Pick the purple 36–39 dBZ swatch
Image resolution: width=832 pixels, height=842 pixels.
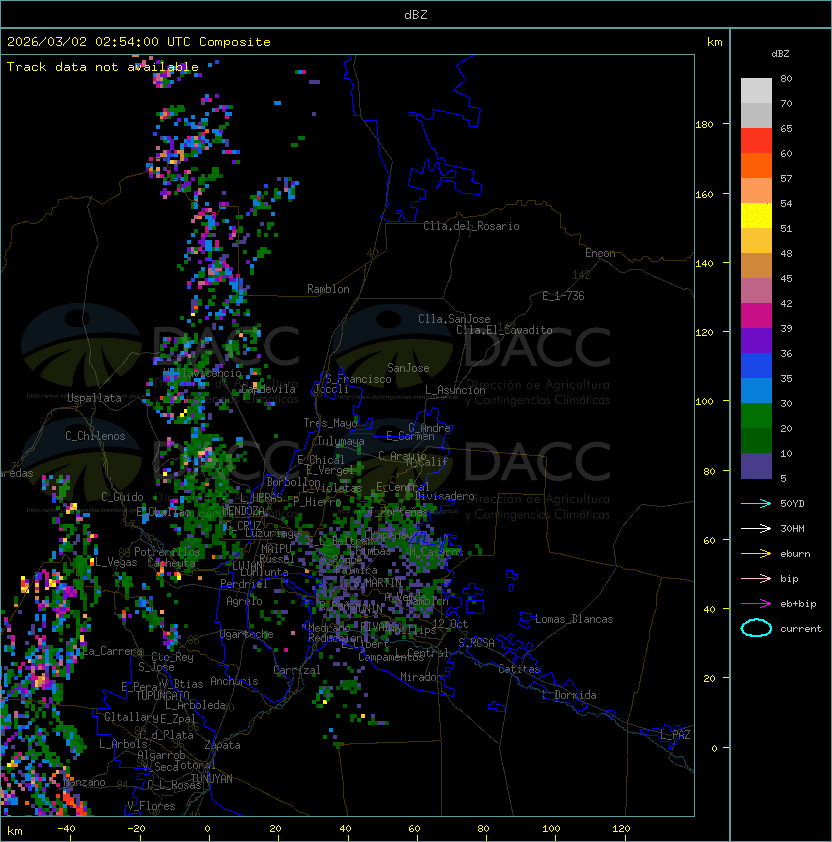756,340
